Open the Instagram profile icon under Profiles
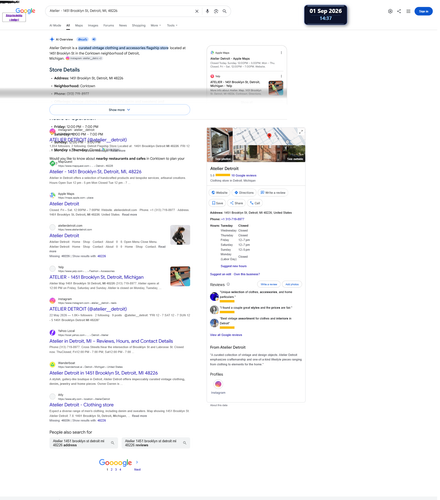Viewport: 440px width, 500px height. [218, 384]
